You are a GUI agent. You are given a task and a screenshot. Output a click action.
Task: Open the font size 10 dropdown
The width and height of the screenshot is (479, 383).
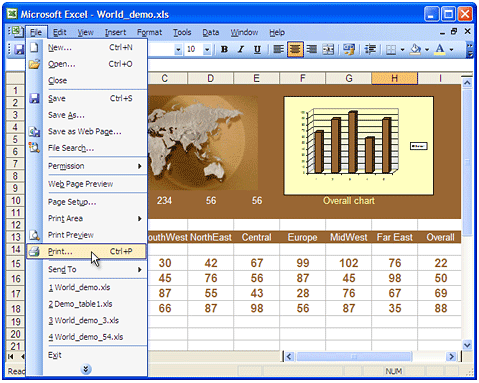point(207,50)
